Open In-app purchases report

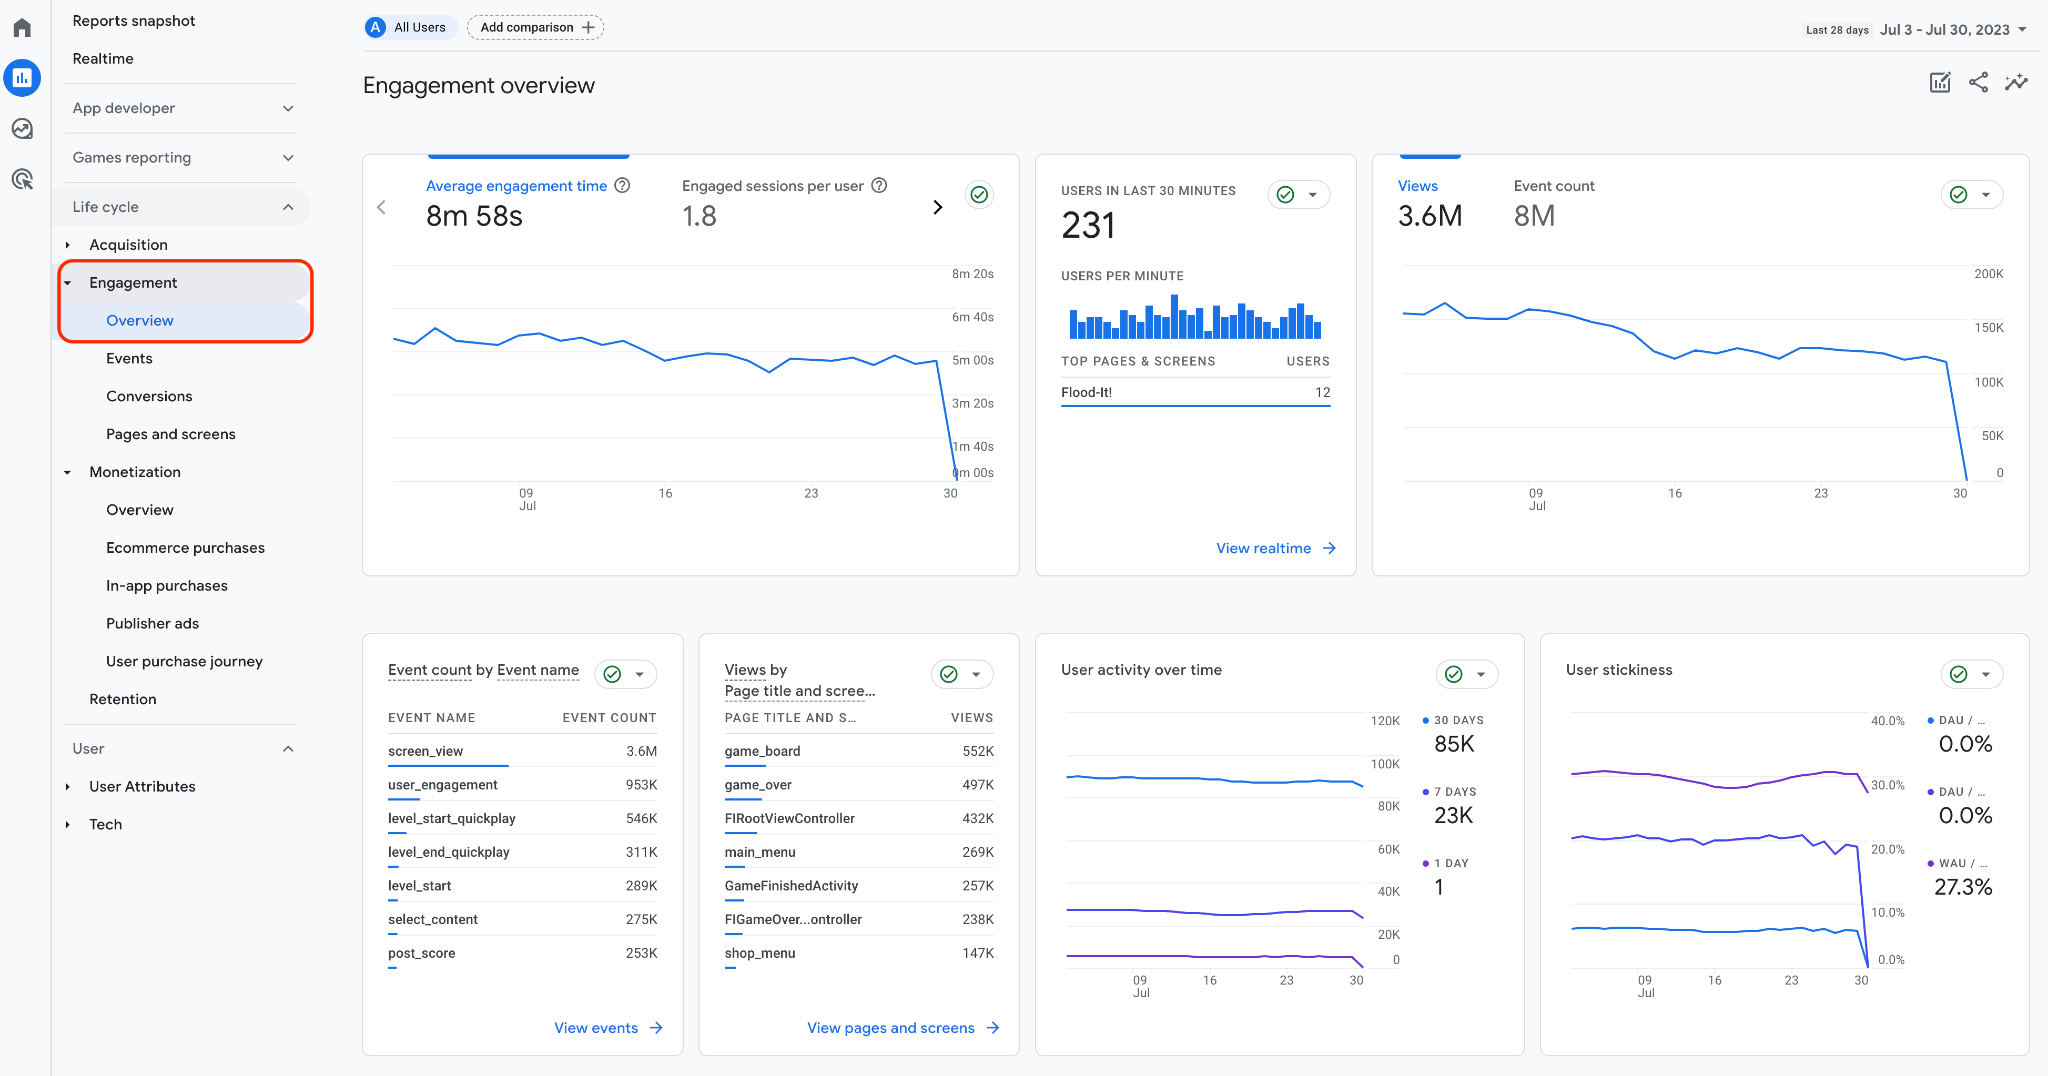(x=167, y=586)
